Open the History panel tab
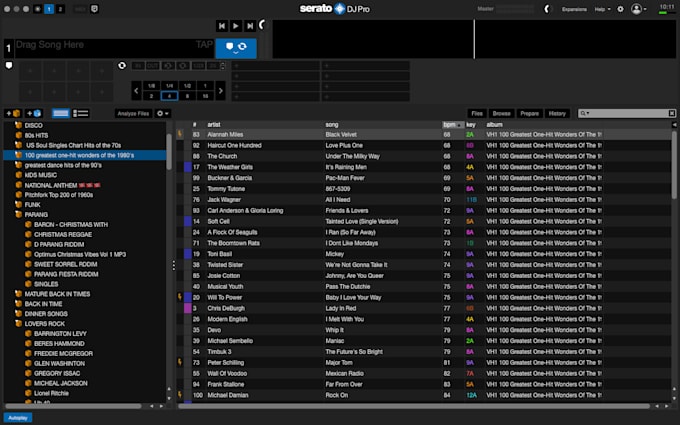 point(557,114)
